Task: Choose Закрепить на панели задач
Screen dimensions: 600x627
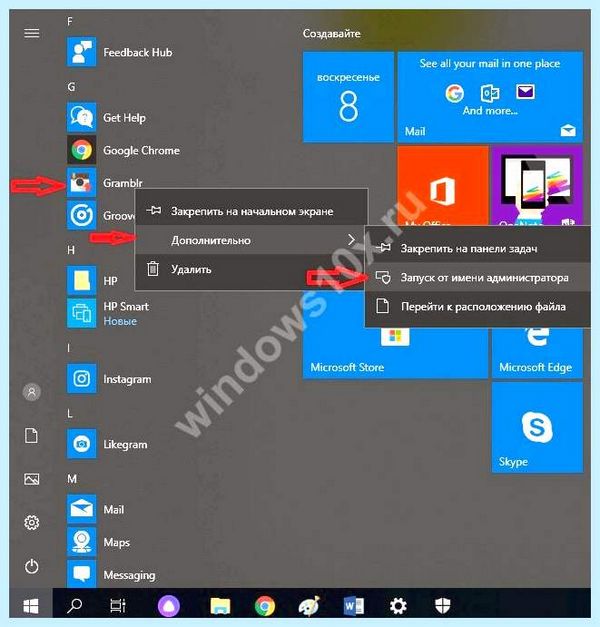Action: [478, 248]
